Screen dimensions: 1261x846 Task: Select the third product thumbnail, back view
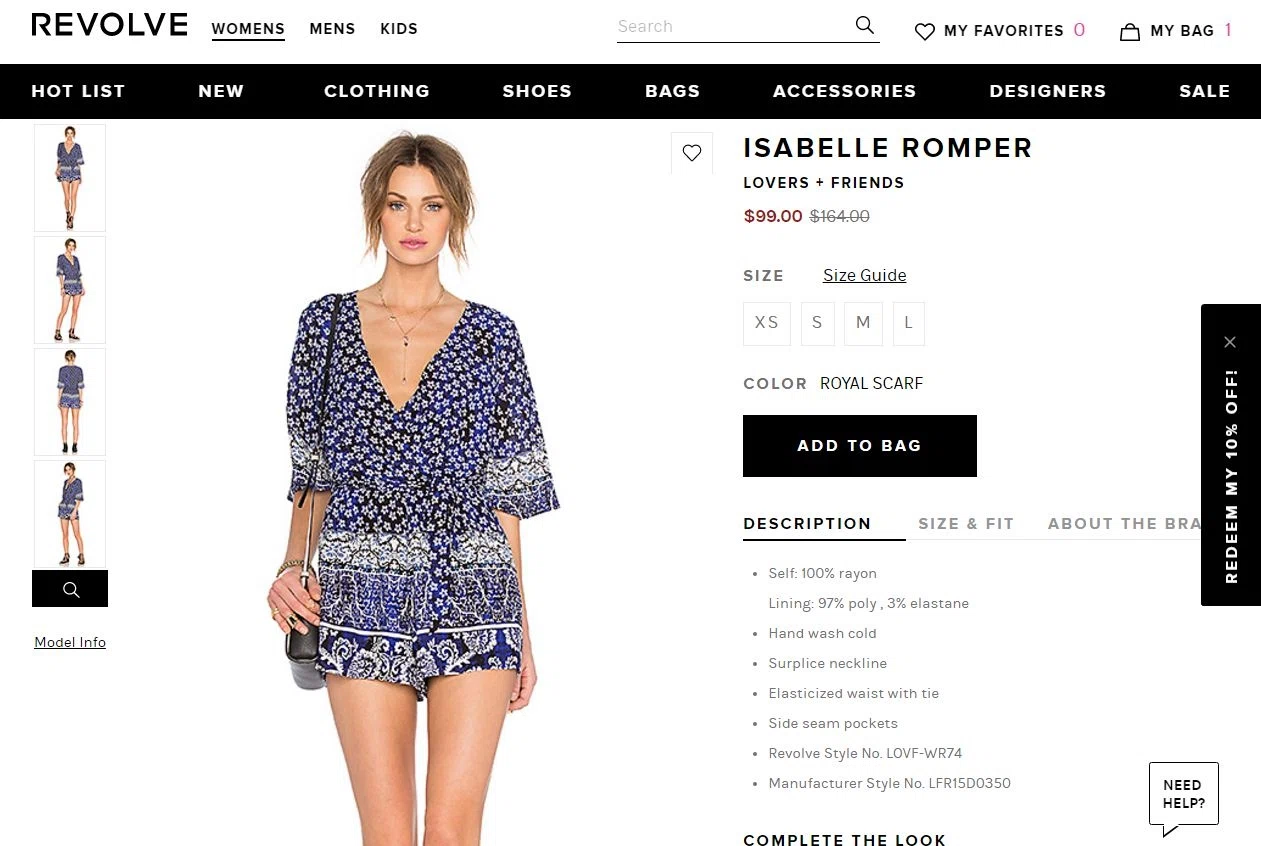coord(70,402)
